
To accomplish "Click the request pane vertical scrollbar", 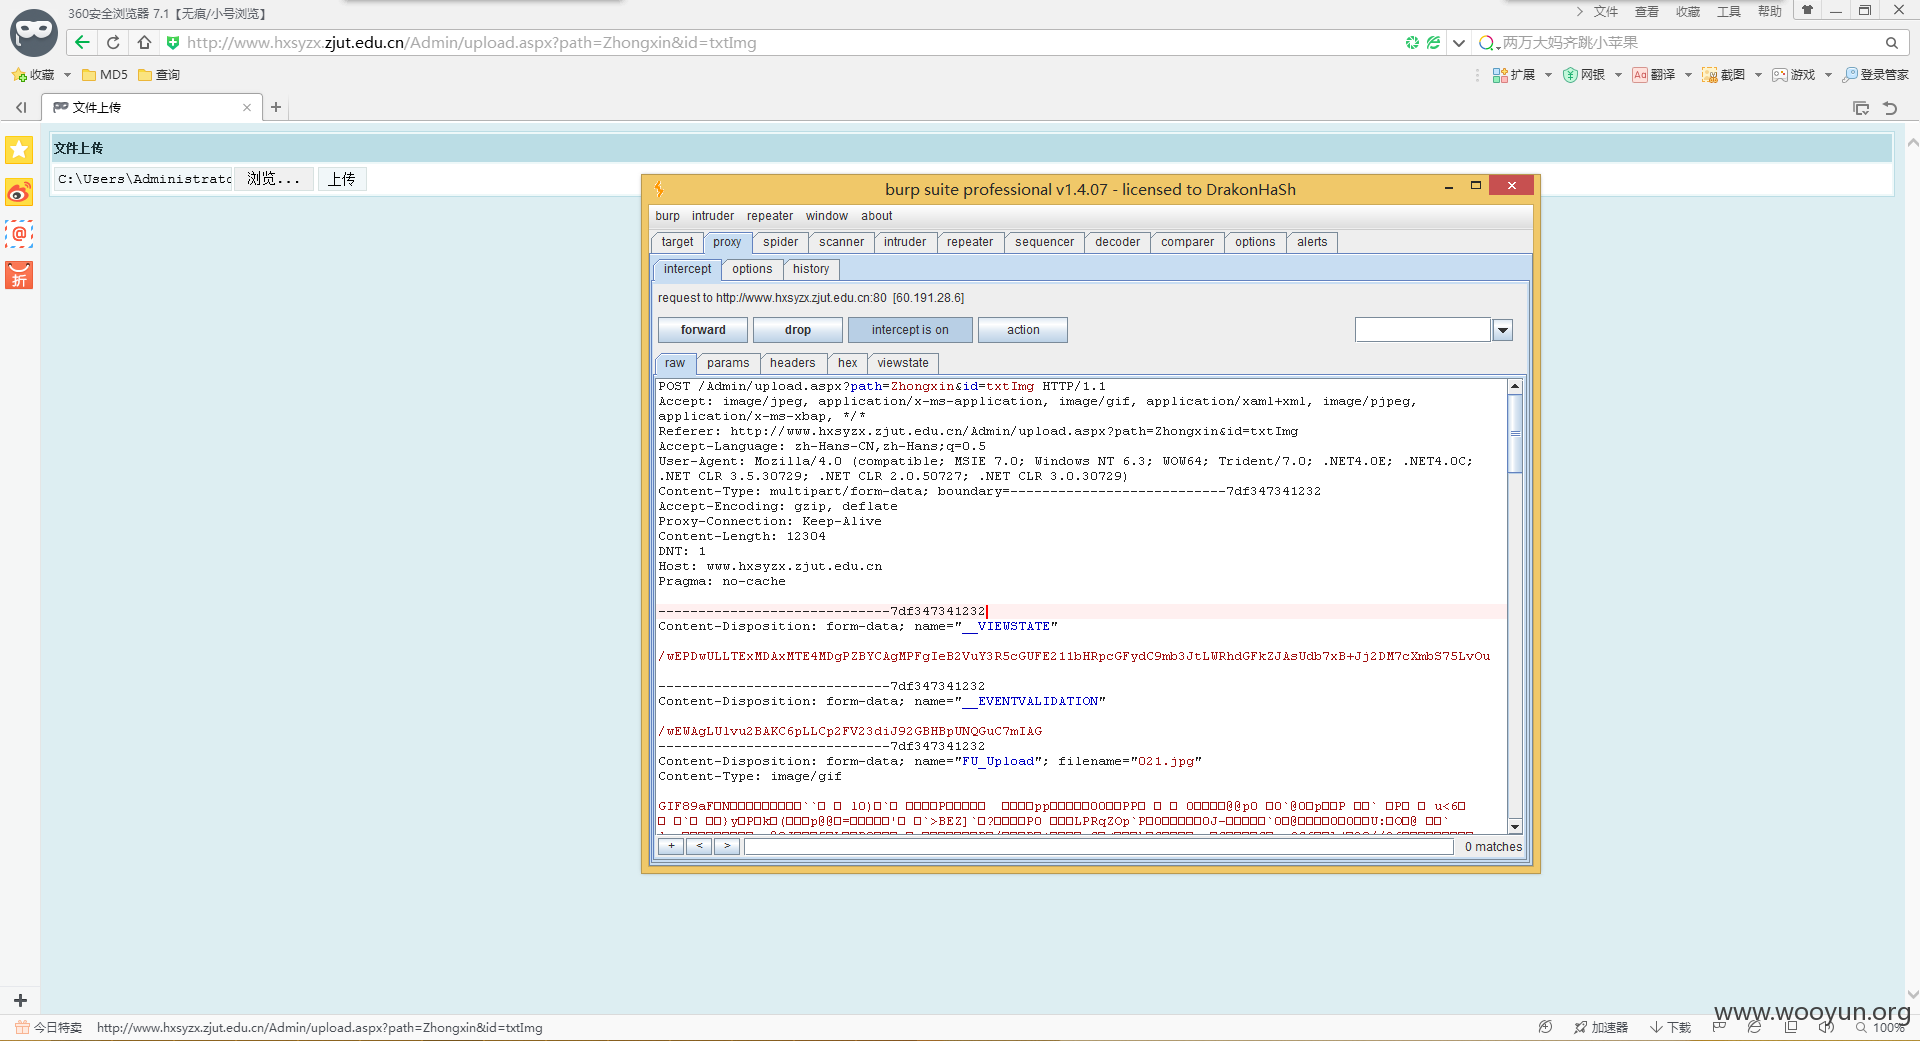I will tap(1514, 606).
